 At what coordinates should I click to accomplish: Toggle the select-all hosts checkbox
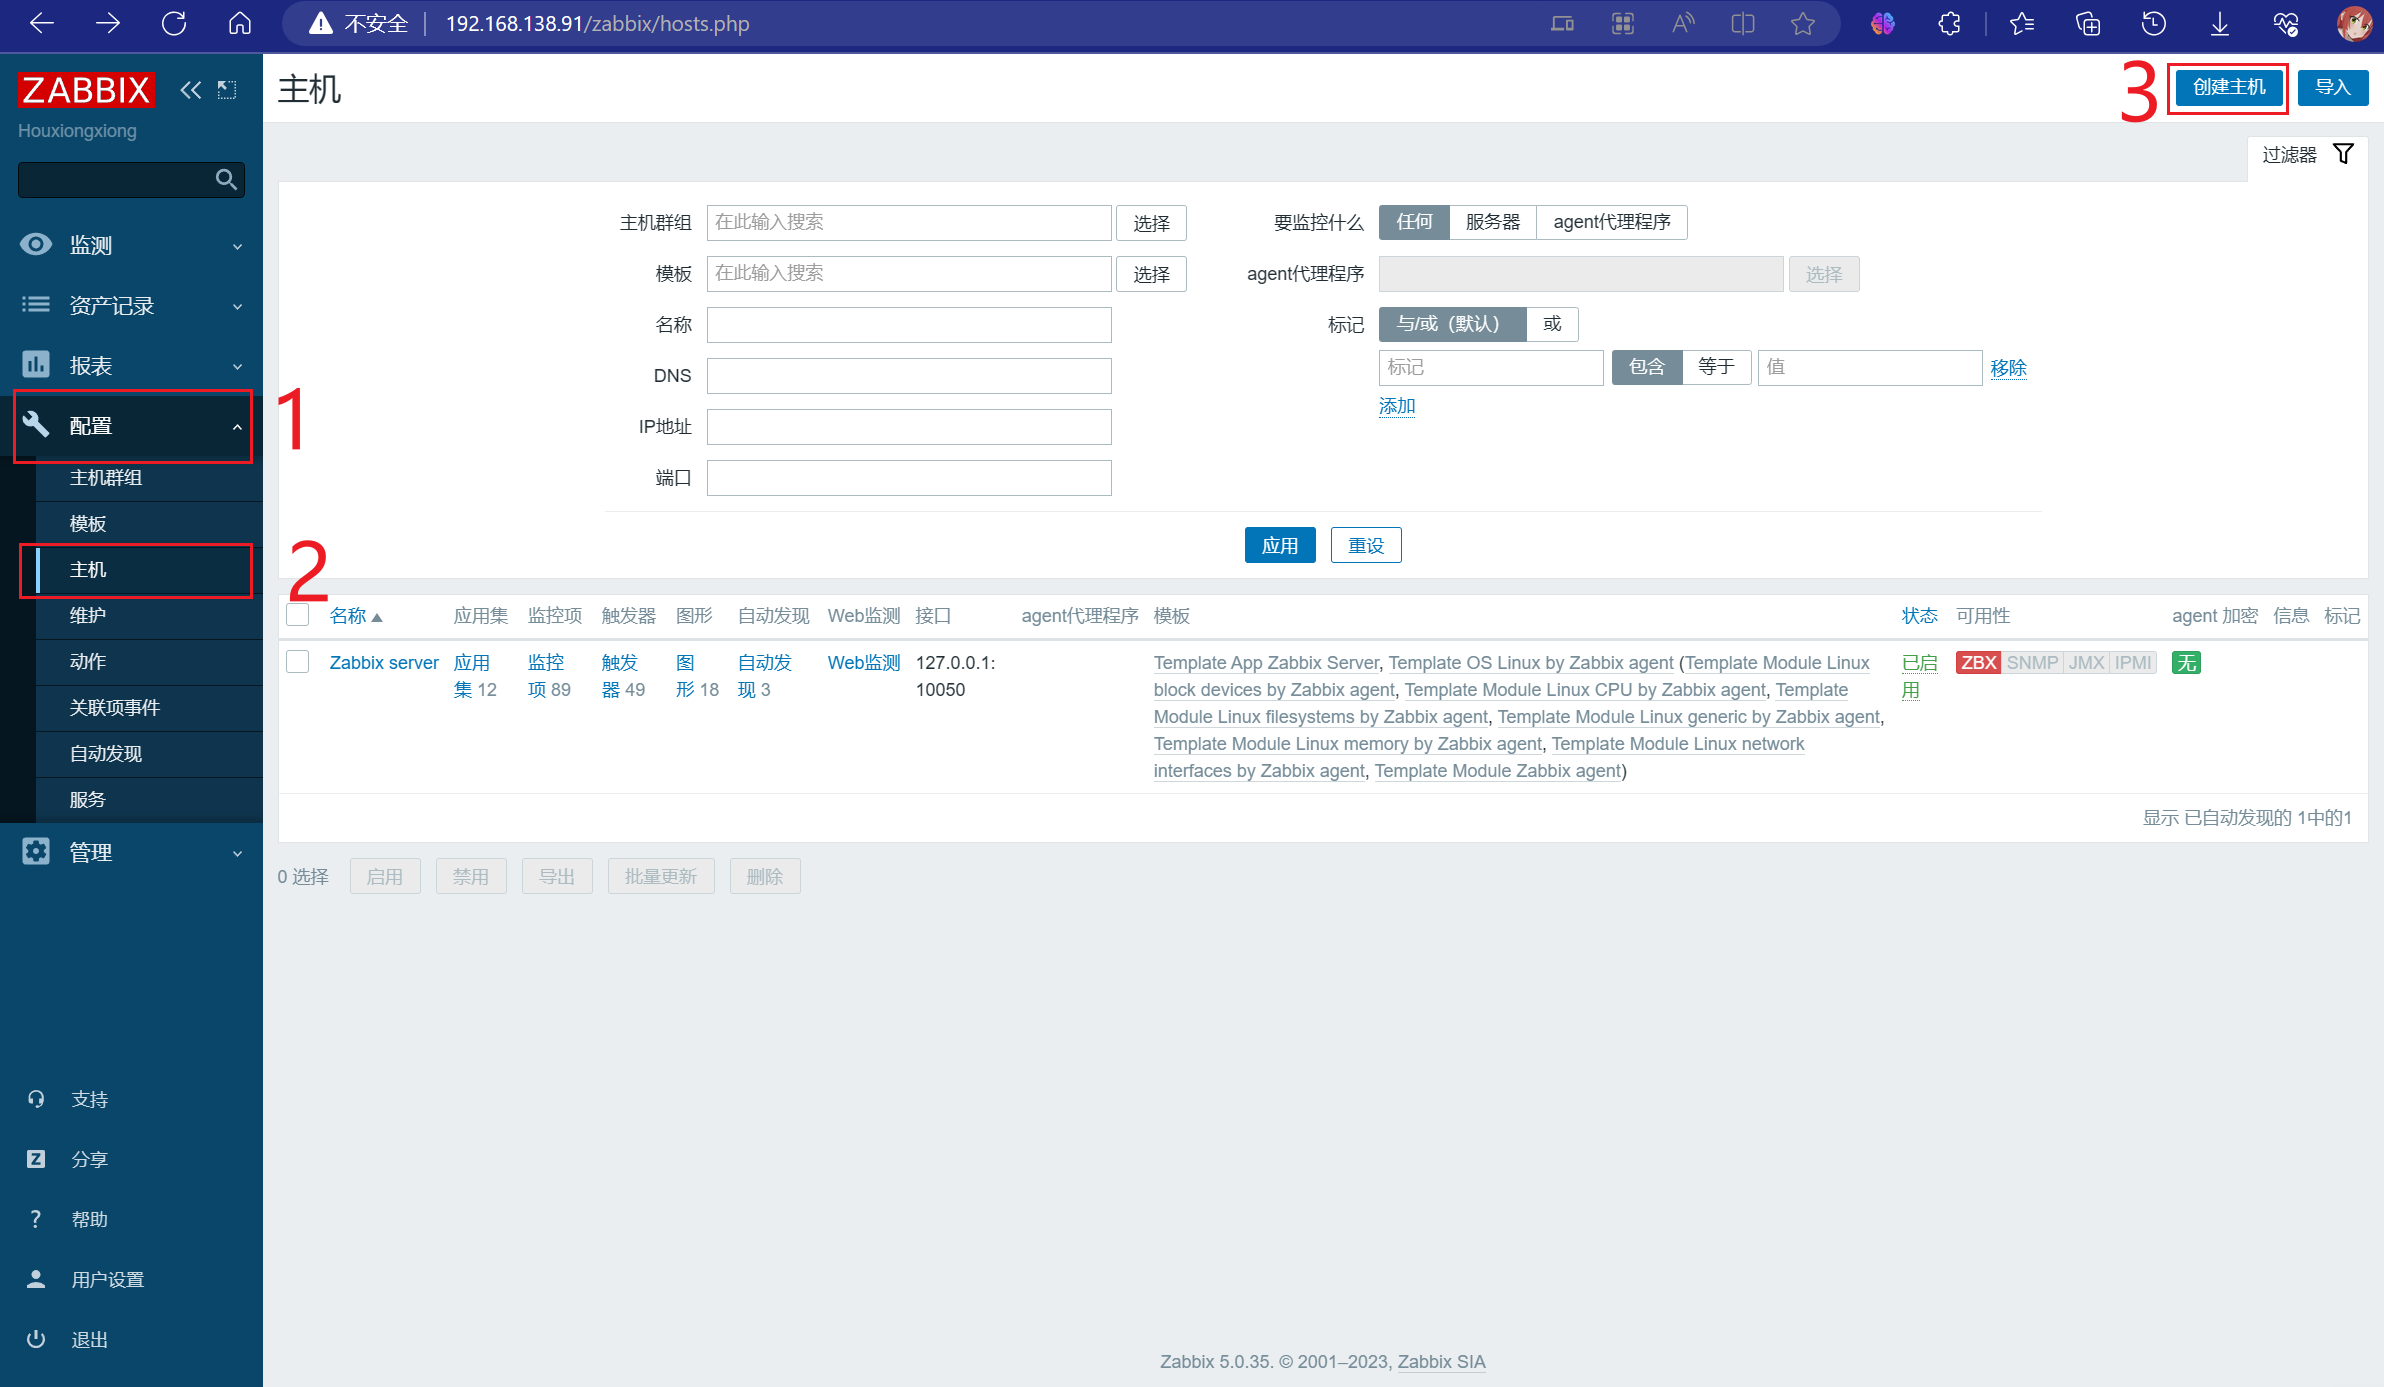(298, 615)
